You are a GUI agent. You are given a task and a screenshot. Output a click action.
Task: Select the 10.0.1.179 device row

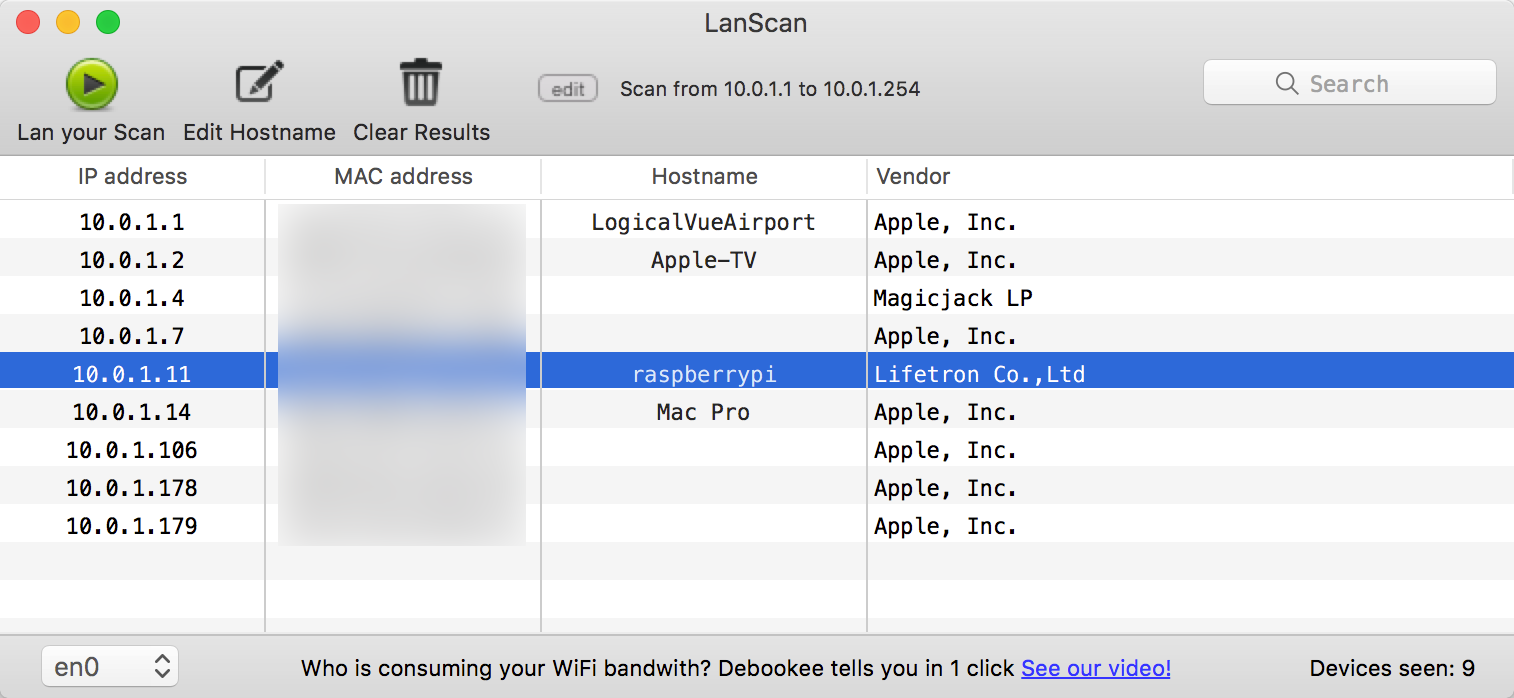coord(132,526)
